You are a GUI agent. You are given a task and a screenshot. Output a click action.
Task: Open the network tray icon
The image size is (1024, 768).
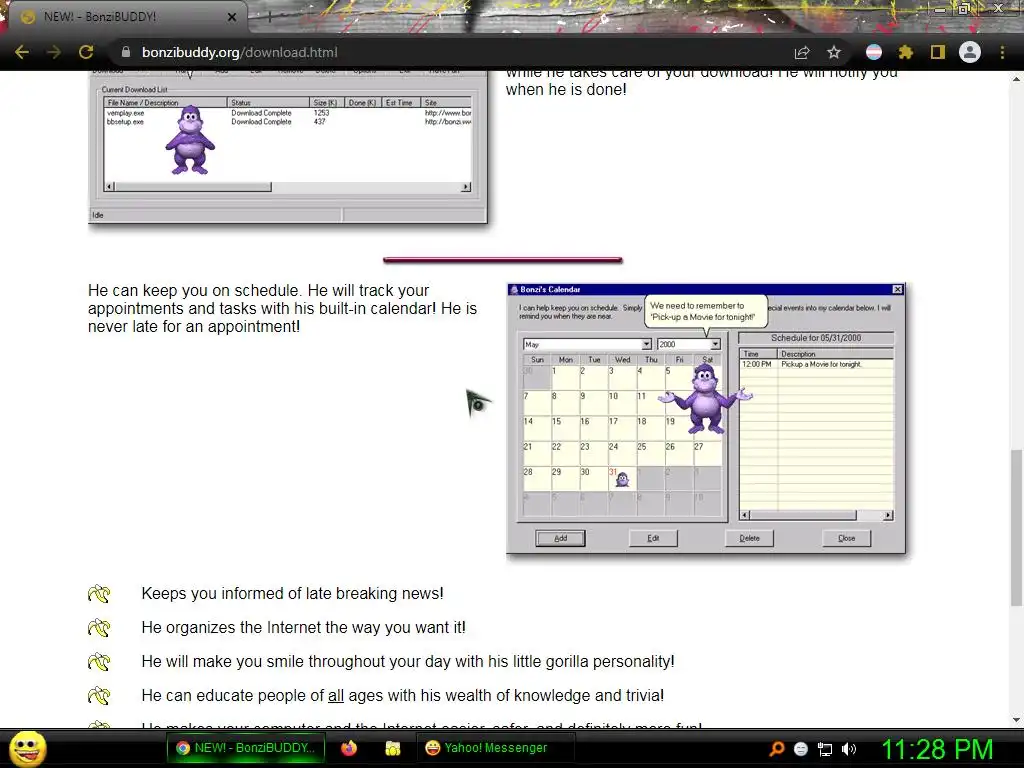825,749
